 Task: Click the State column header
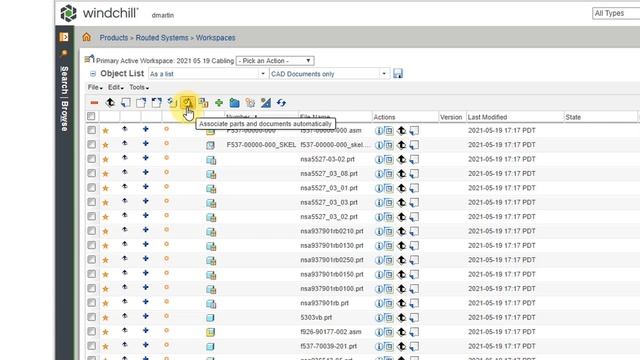(573, 117)
